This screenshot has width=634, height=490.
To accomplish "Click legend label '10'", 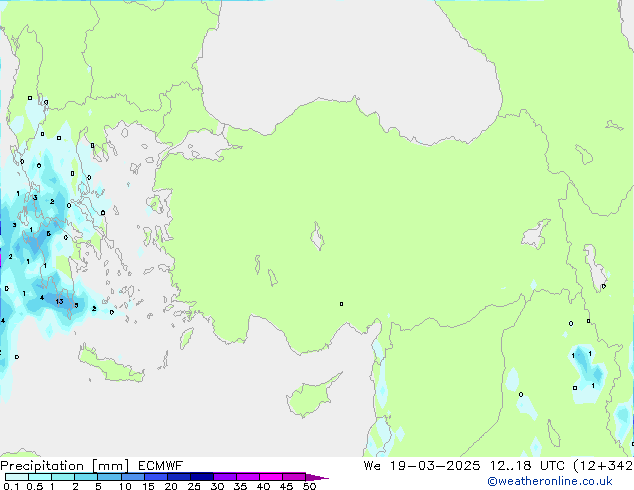I will 125,486.
